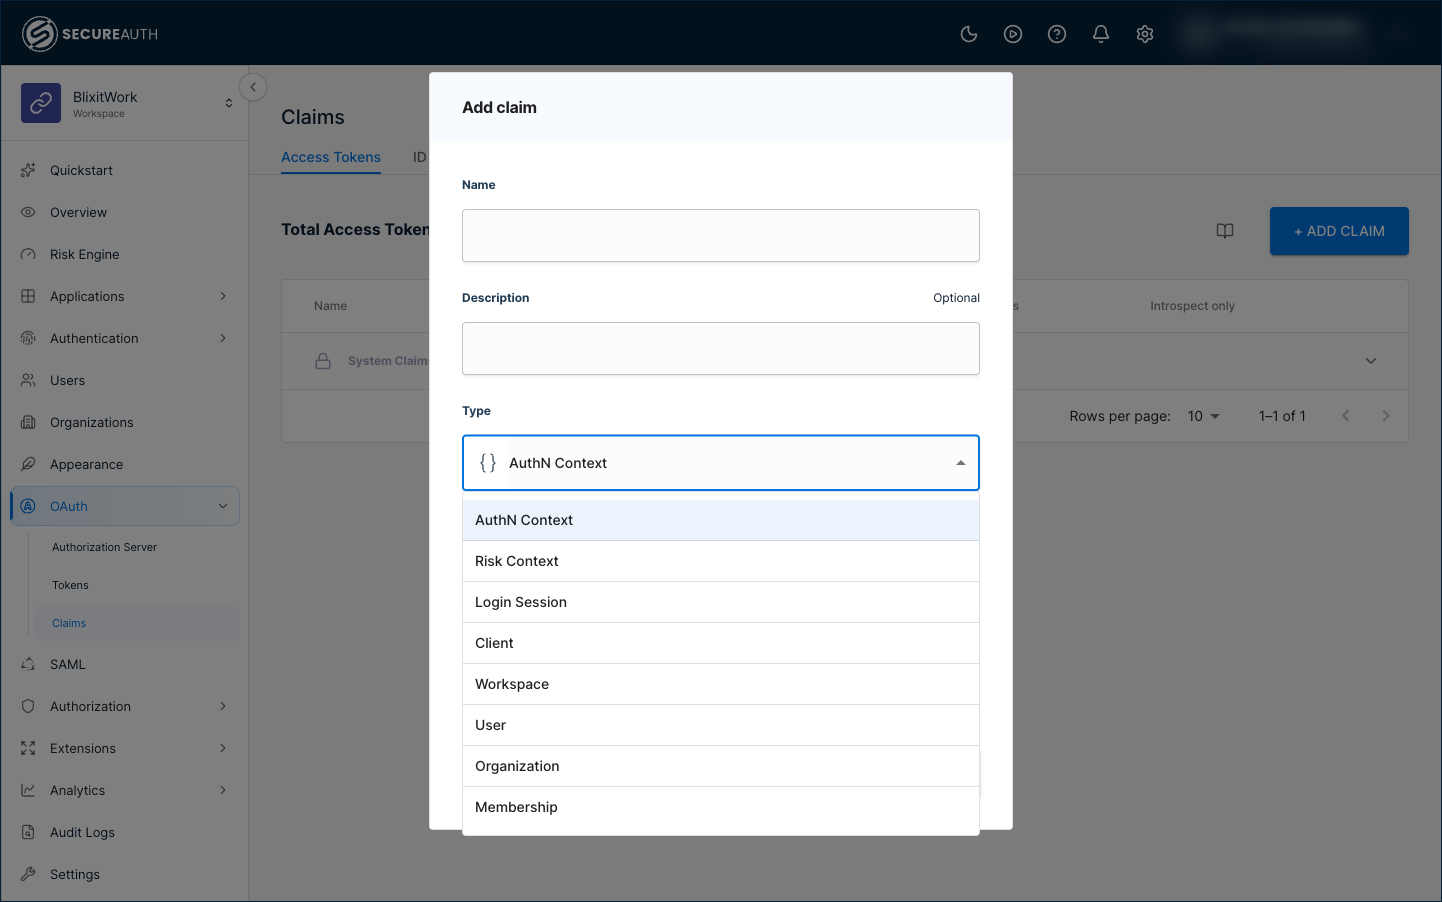Open the settings gear icon in header

1145,34
